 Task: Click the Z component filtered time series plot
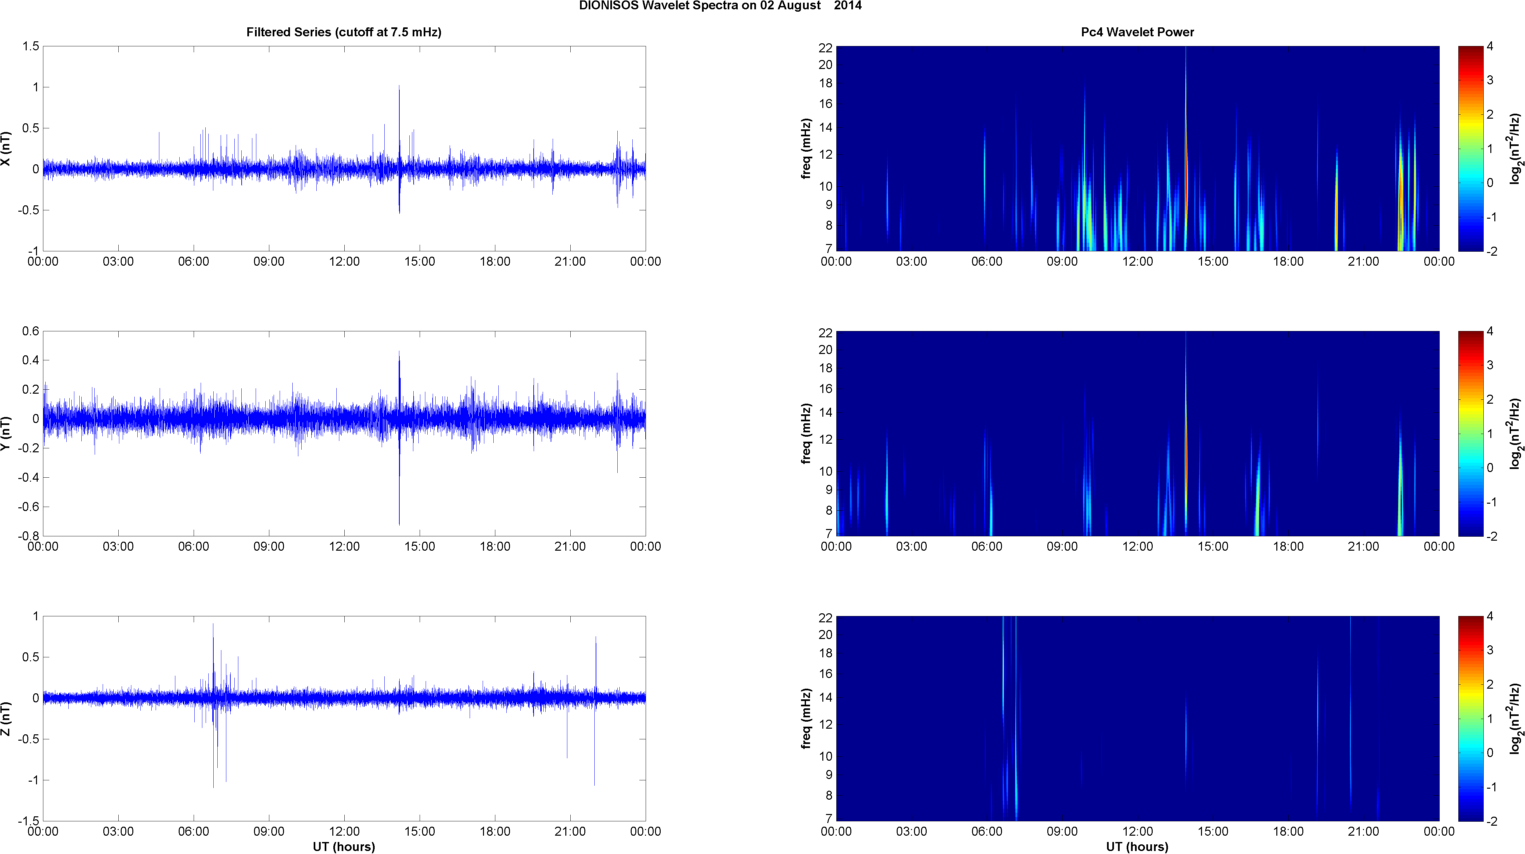tap(344, 718)
